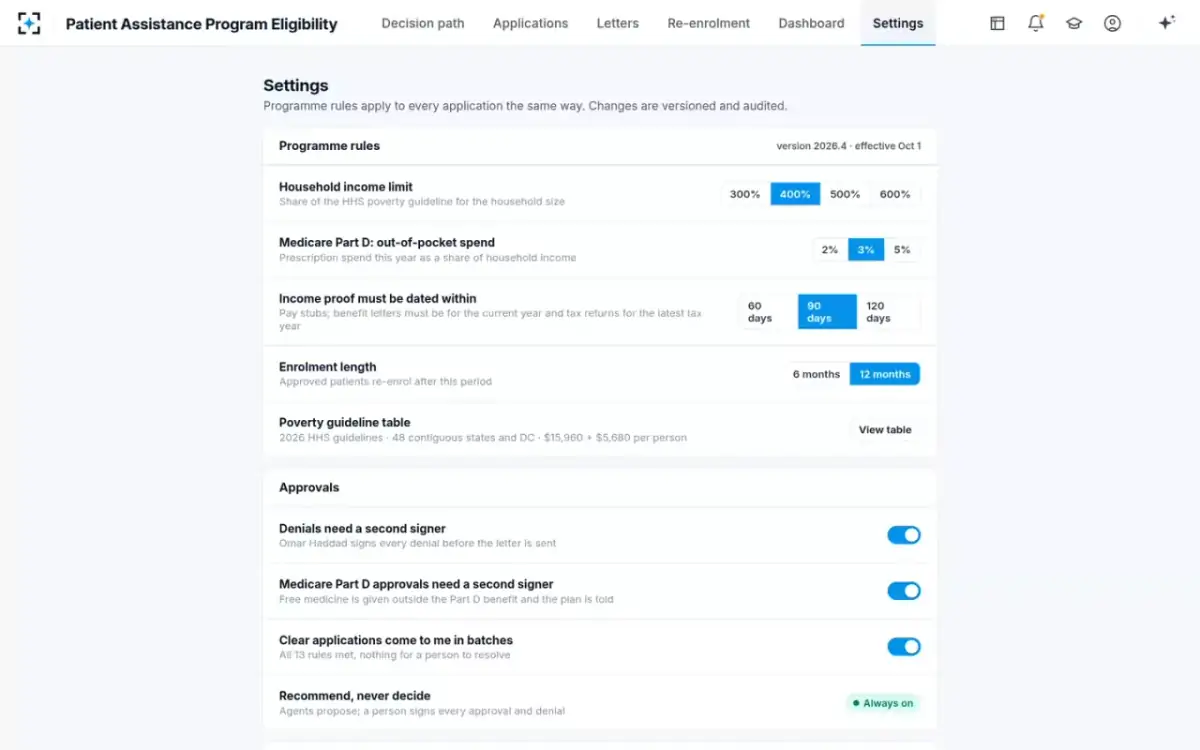The height and width of the screenshot is (750, 1200).
Task: Open the graduation cap learning icon
Action: coord(1074,23)
